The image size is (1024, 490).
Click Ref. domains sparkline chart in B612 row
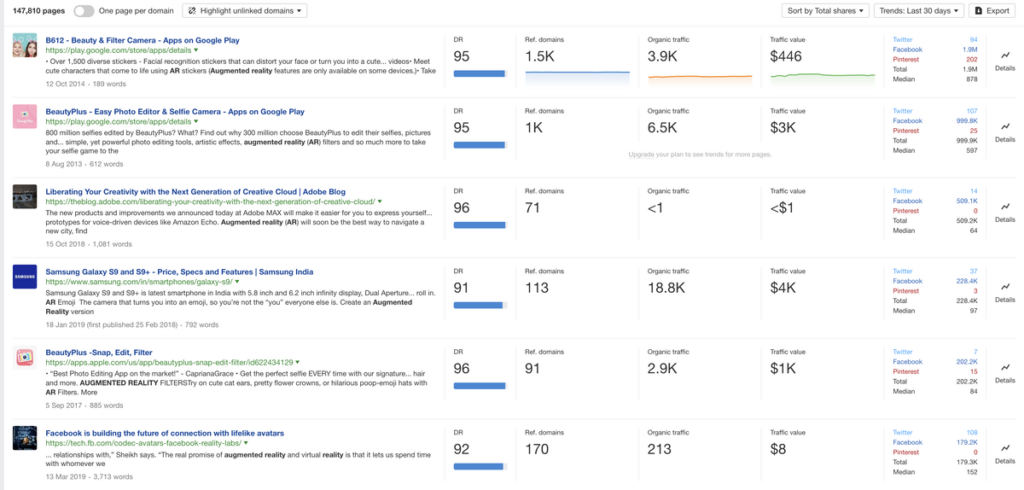577,77
